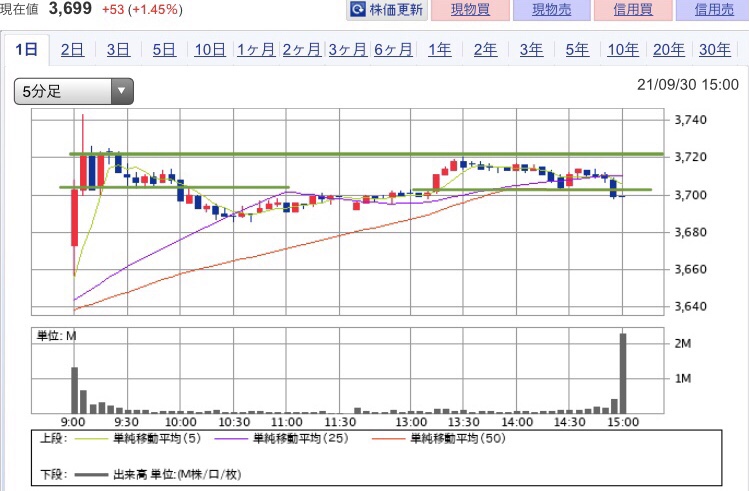
Task: Click the 11:30 time axis label
Action: (340, 422)
